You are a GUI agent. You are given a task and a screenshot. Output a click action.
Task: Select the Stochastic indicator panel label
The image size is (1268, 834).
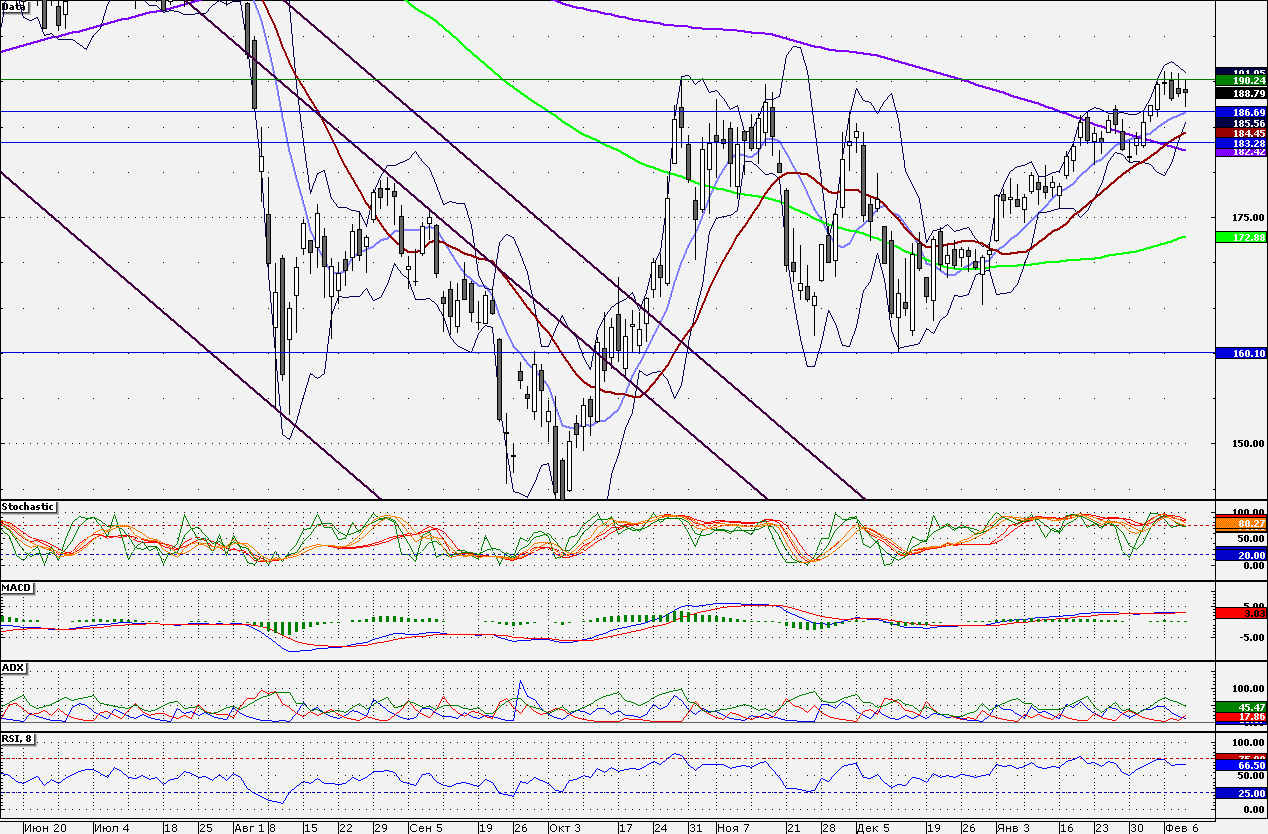pos(28,507)
